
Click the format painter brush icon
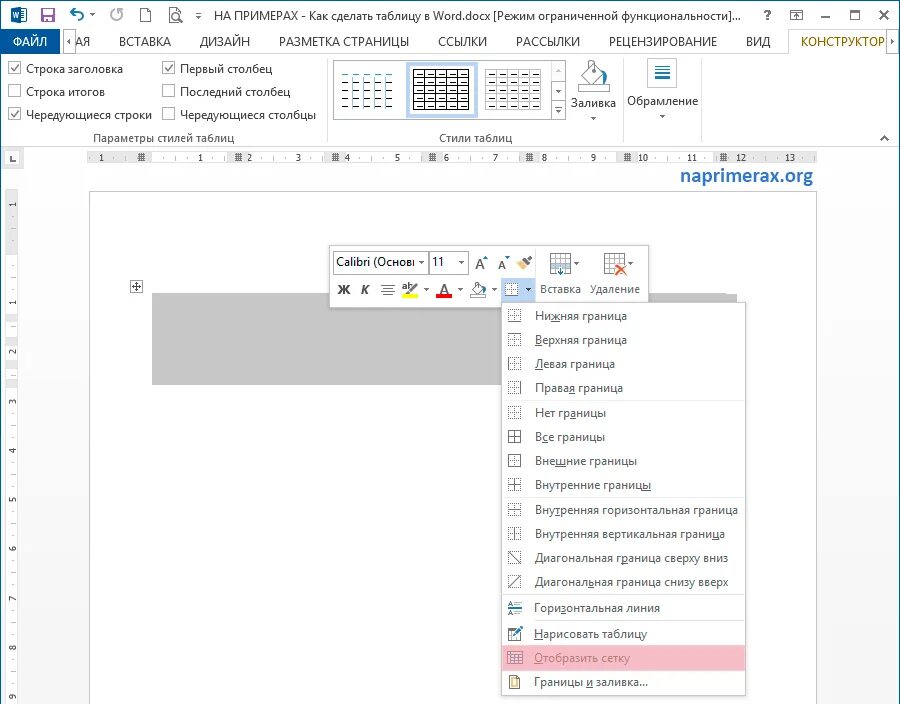(x=524, y=263)
